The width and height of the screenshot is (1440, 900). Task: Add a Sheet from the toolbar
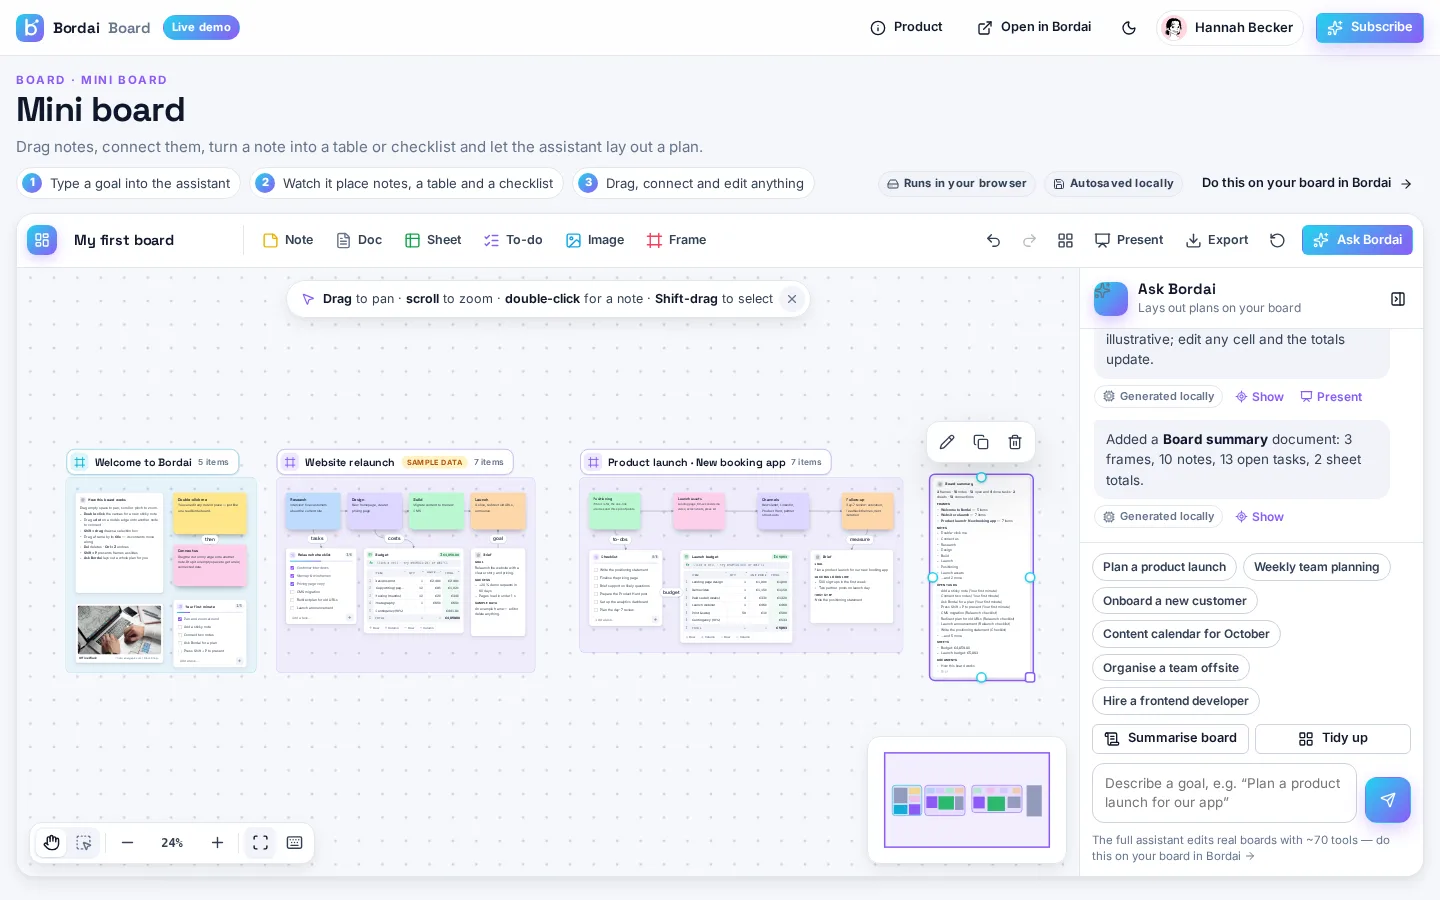pyautogui.click(x=433, y=240)
